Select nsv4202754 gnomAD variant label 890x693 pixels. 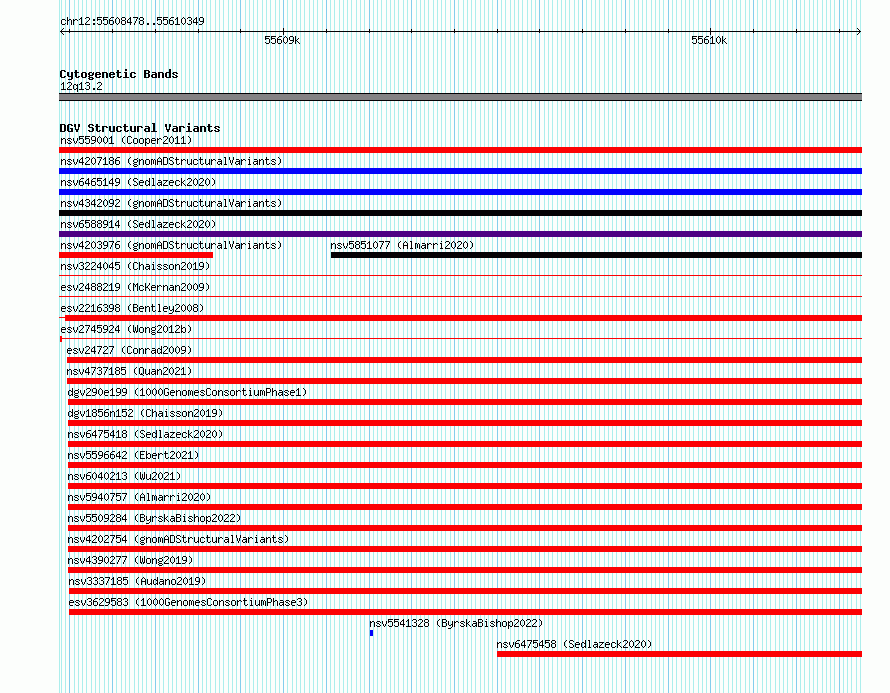coord(178,539)
